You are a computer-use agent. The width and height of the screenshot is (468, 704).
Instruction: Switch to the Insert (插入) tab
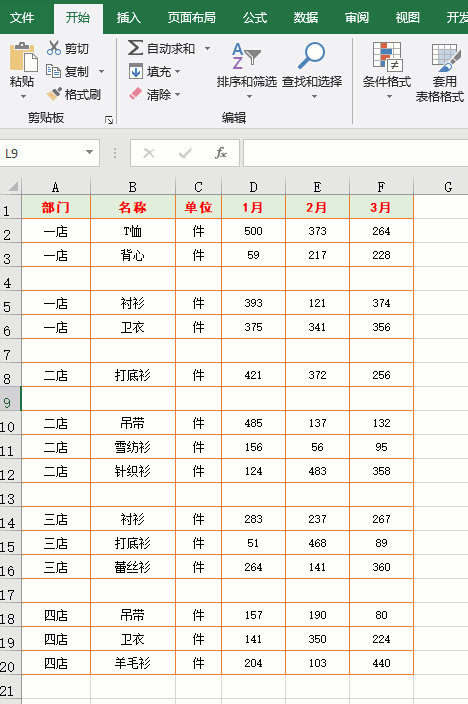click(129, 18)
